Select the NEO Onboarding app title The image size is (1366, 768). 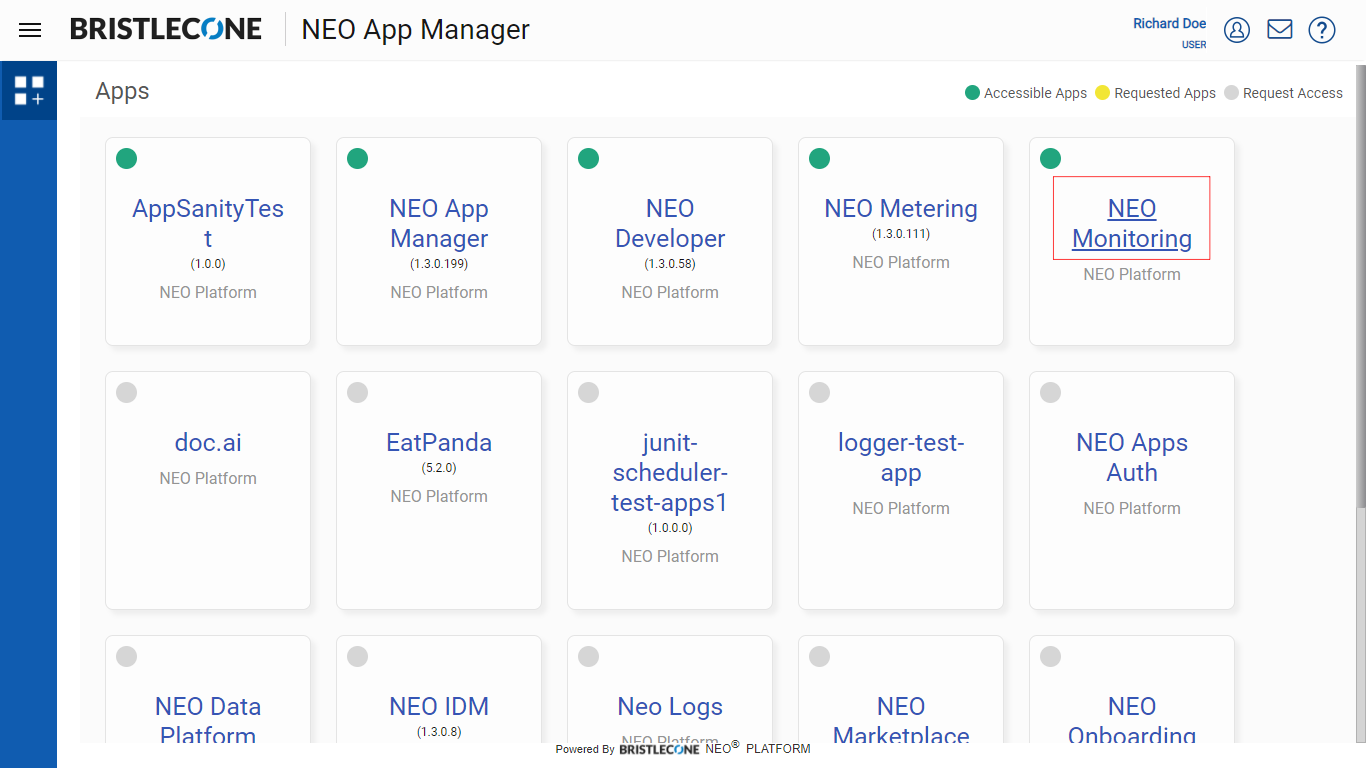click(1132, 721)
